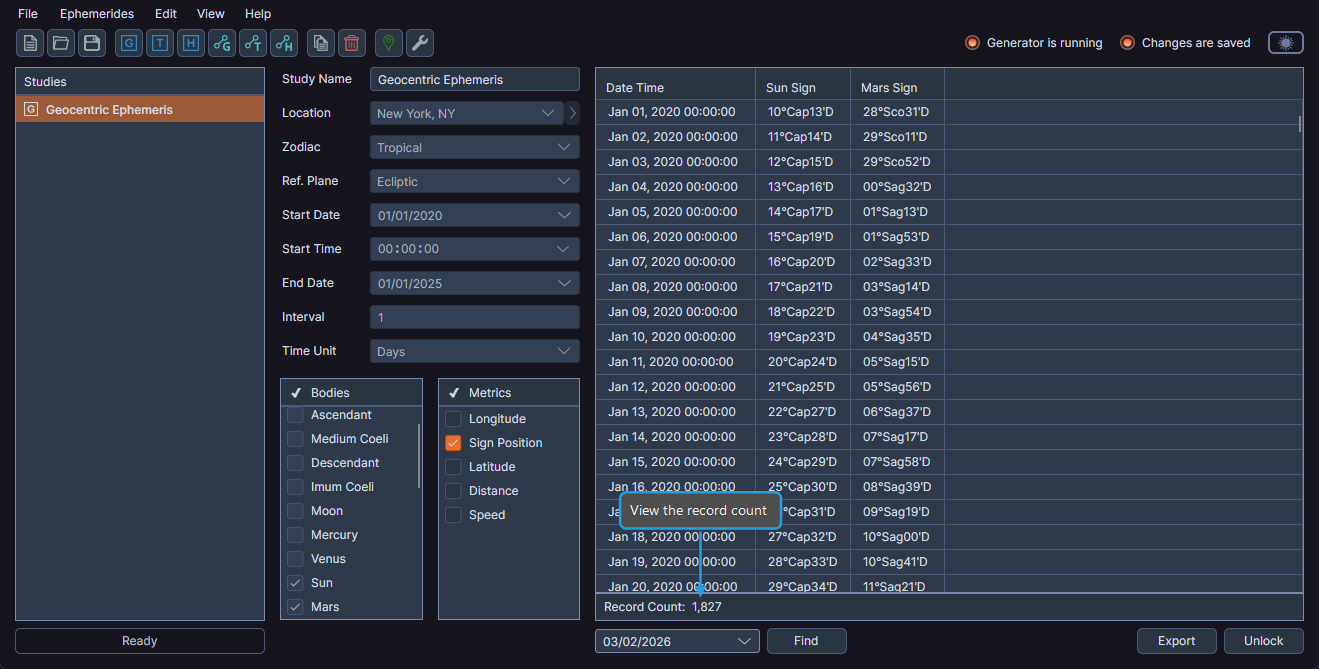Select the Heliocentric study type icon
1319x669 pixels.
point(190,43)
